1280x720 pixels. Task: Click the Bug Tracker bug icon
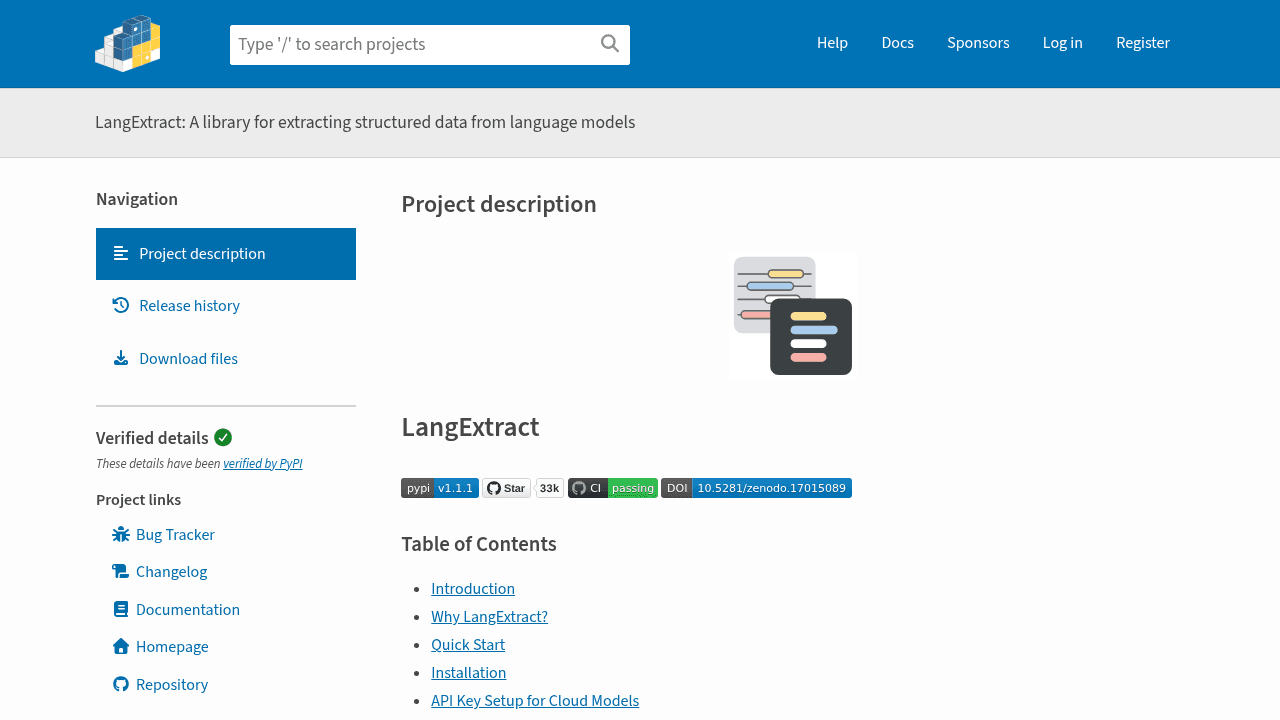[x=119, y=534]
